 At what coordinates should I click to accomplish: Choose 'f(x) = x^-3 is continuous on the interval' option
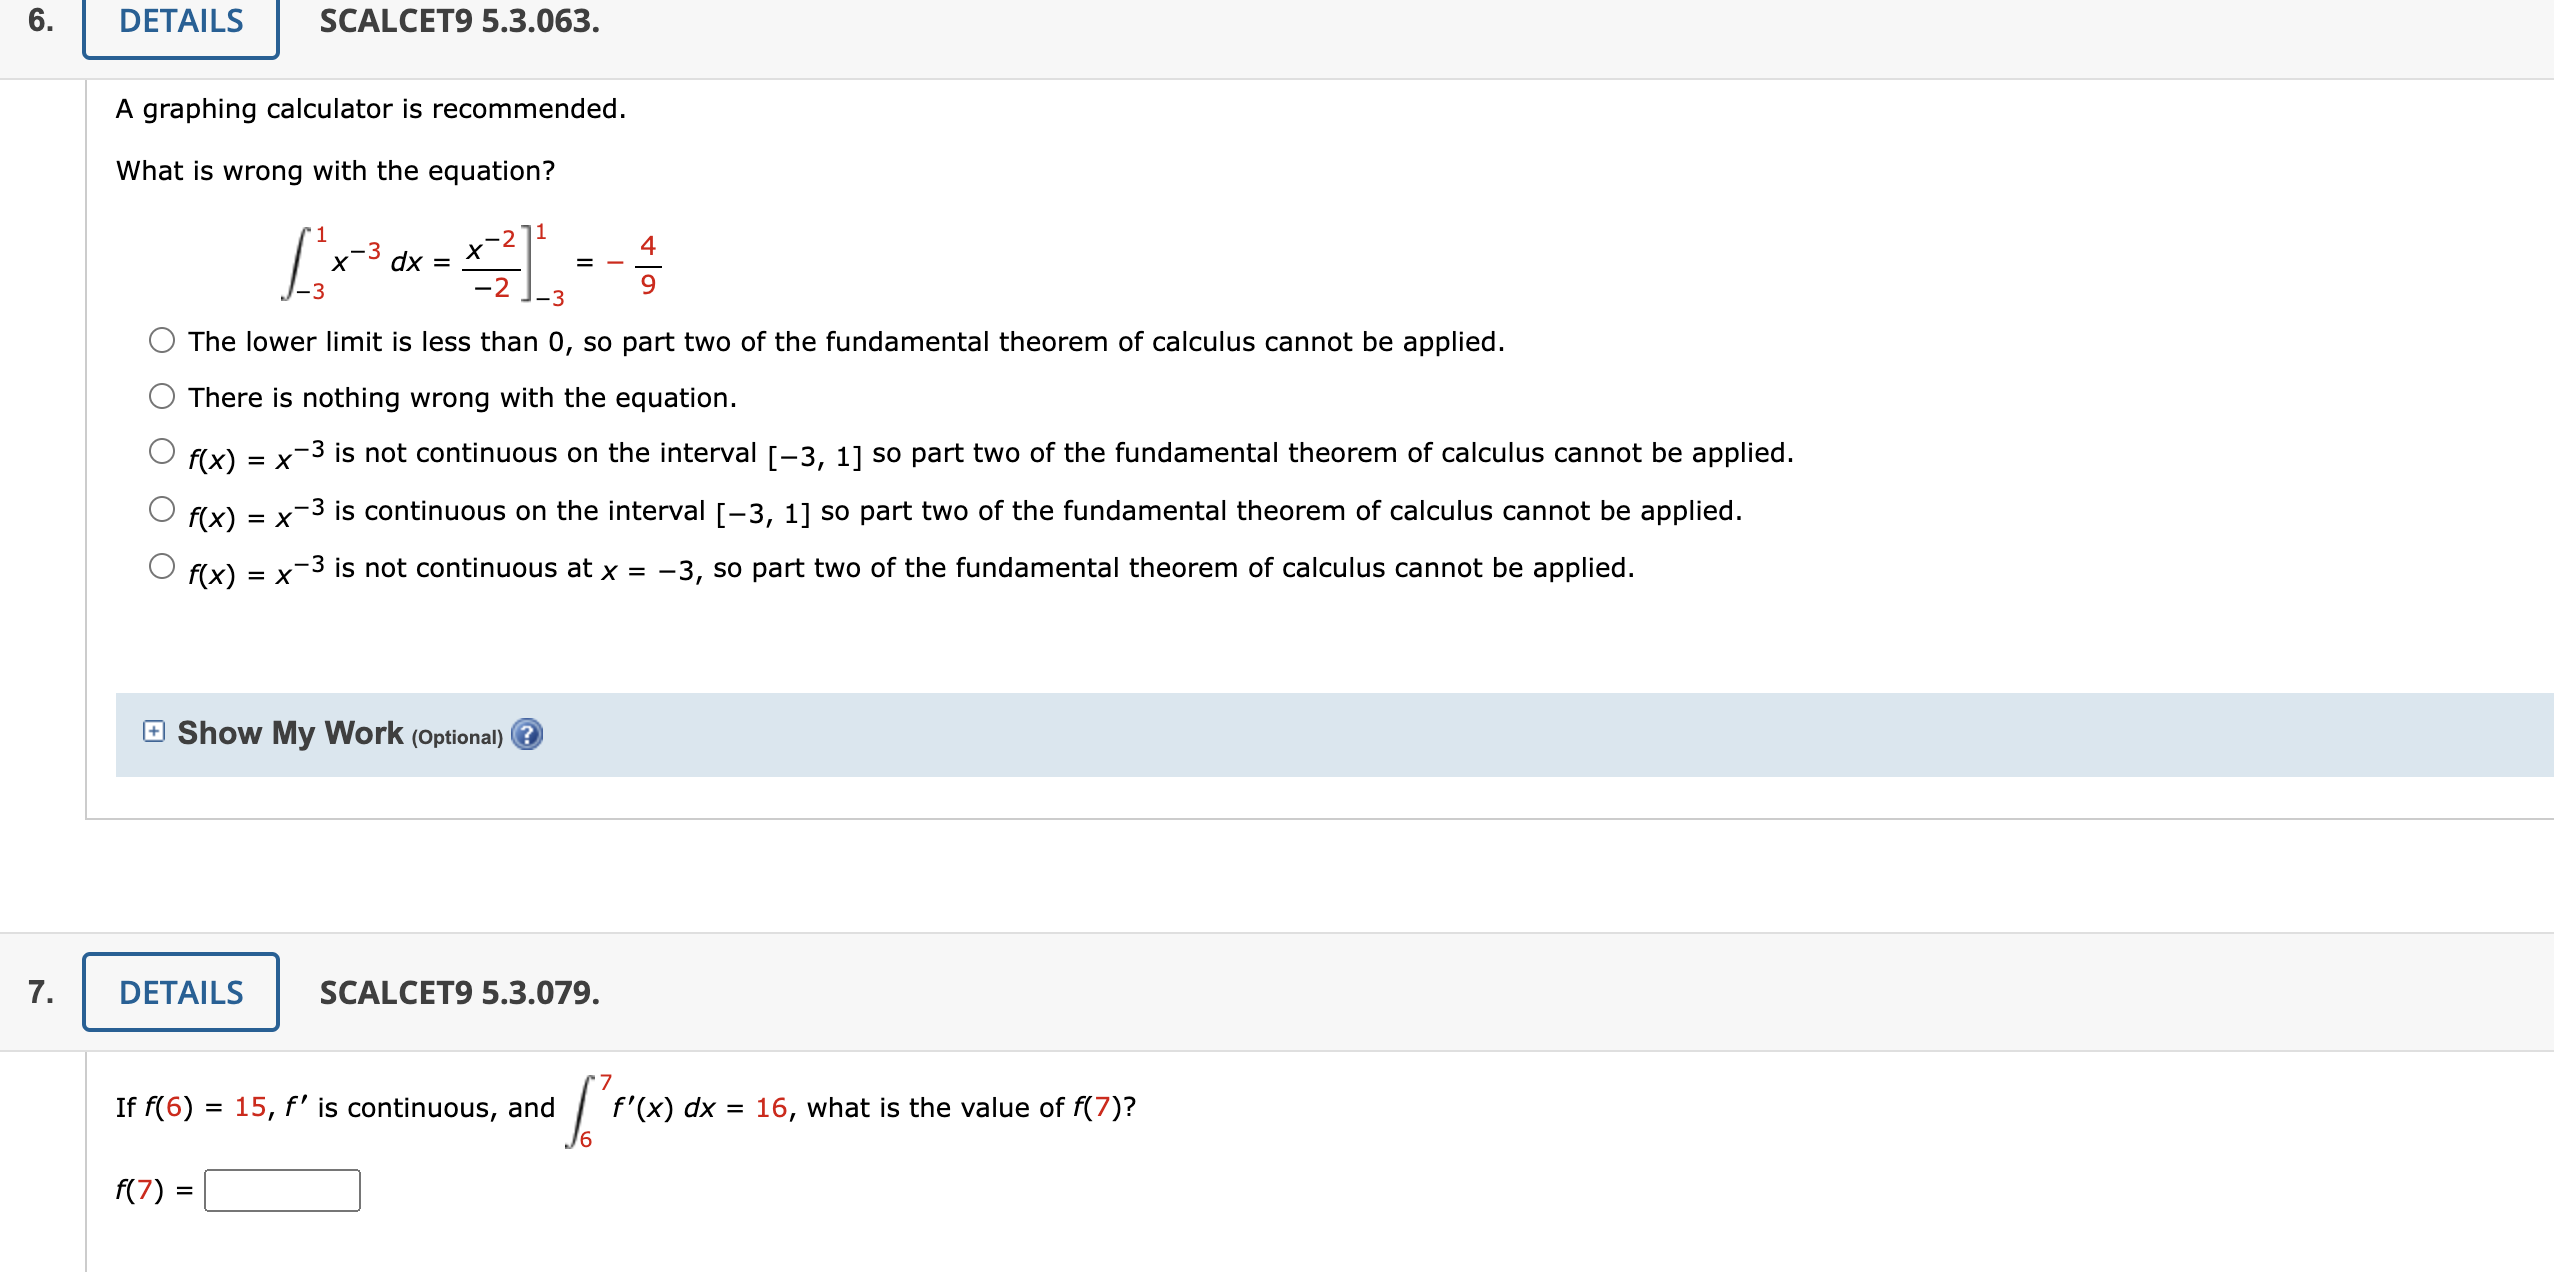point(161,508)
